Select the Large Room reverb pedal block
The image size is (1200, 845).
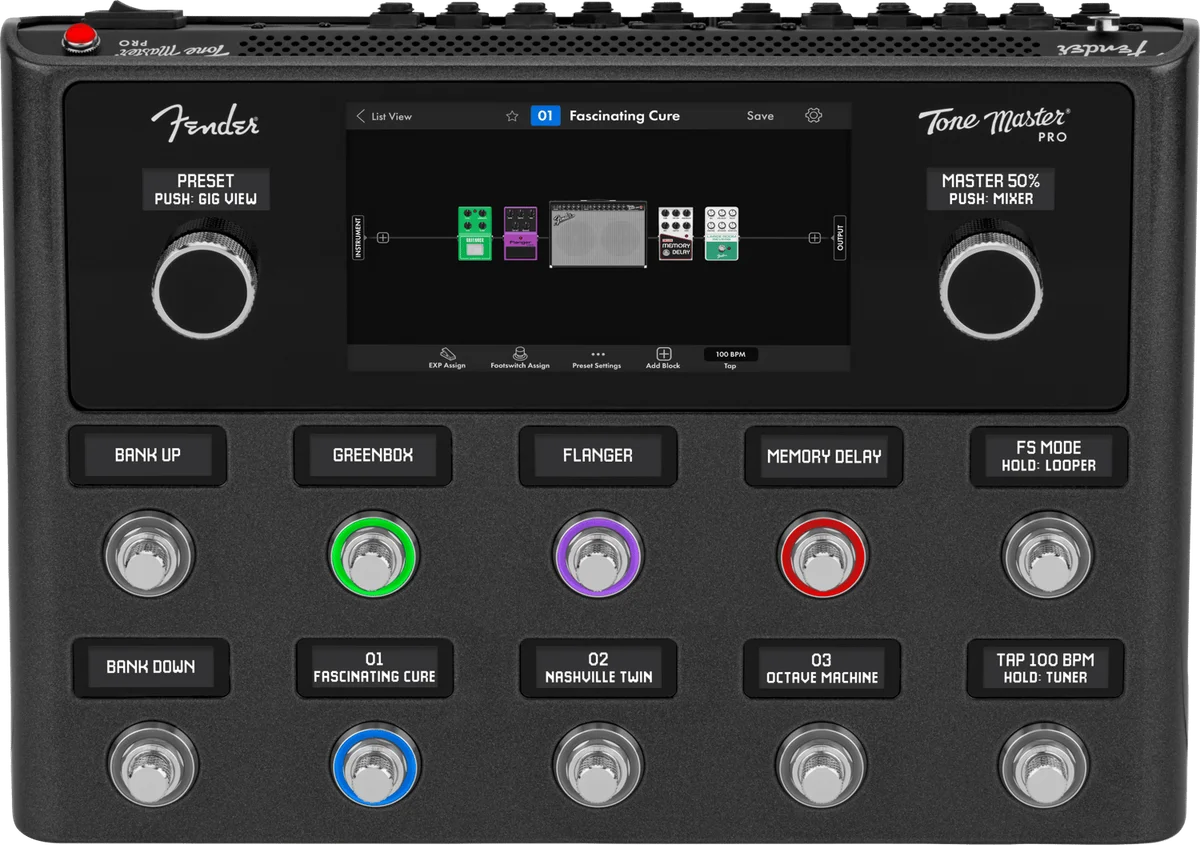coord(721,234)
